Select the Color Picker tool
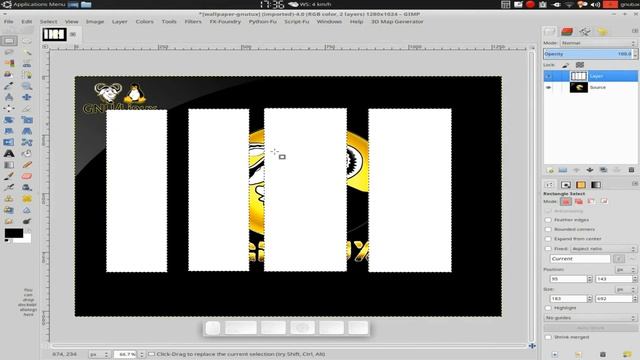Image resolution: width=640 pixels, height=360 pixels. click(x=9, y=86)
